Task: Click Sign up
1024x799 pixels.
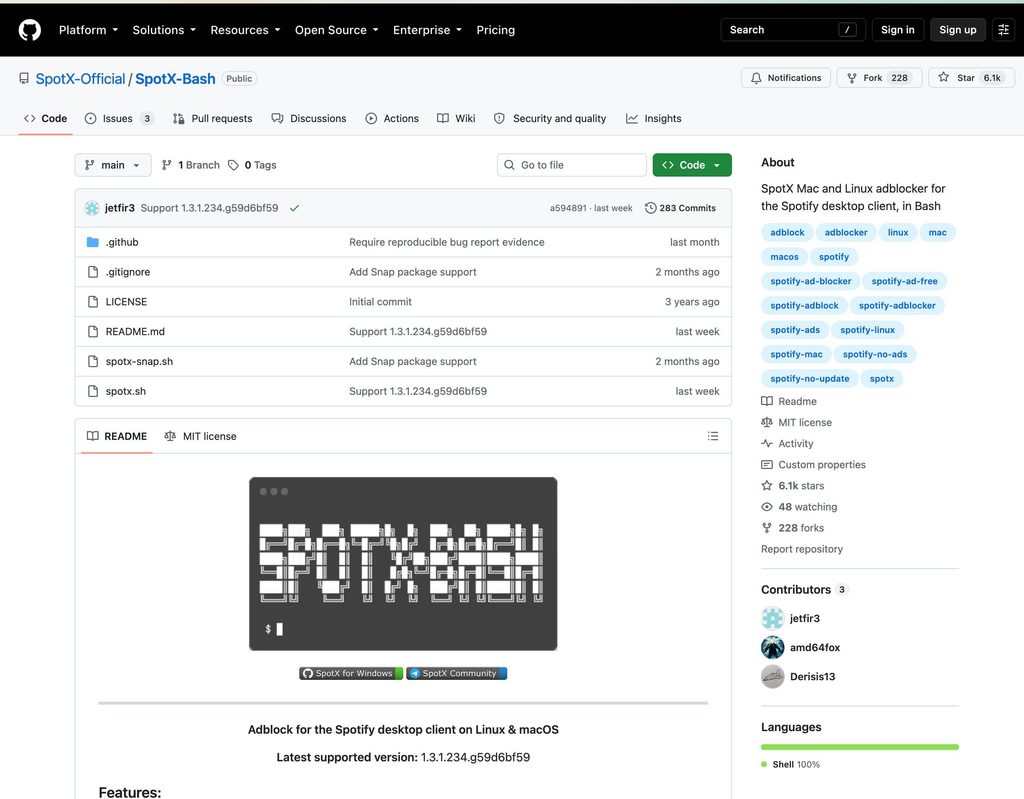Action: click(957, 30)
